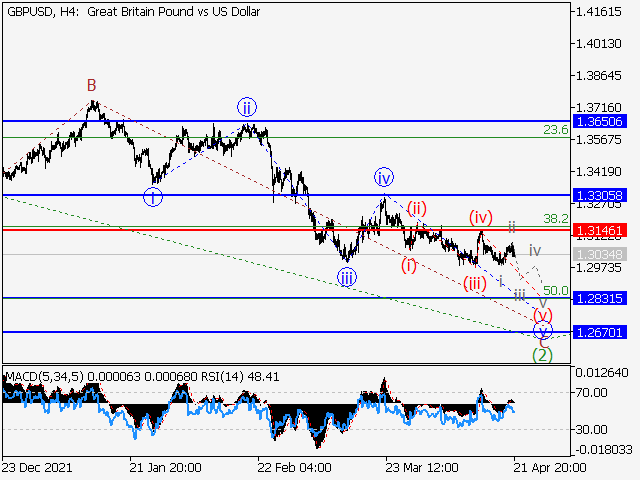
Task: Select the gray forecast wave iii label
Action: click(x=519, y=295)
